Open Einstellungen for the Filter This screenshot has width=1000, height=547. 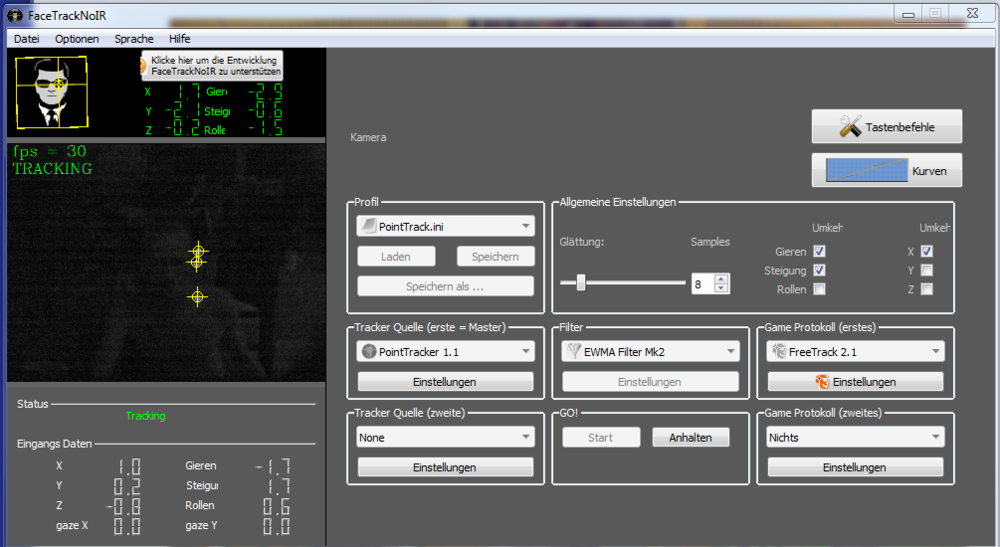650,381
